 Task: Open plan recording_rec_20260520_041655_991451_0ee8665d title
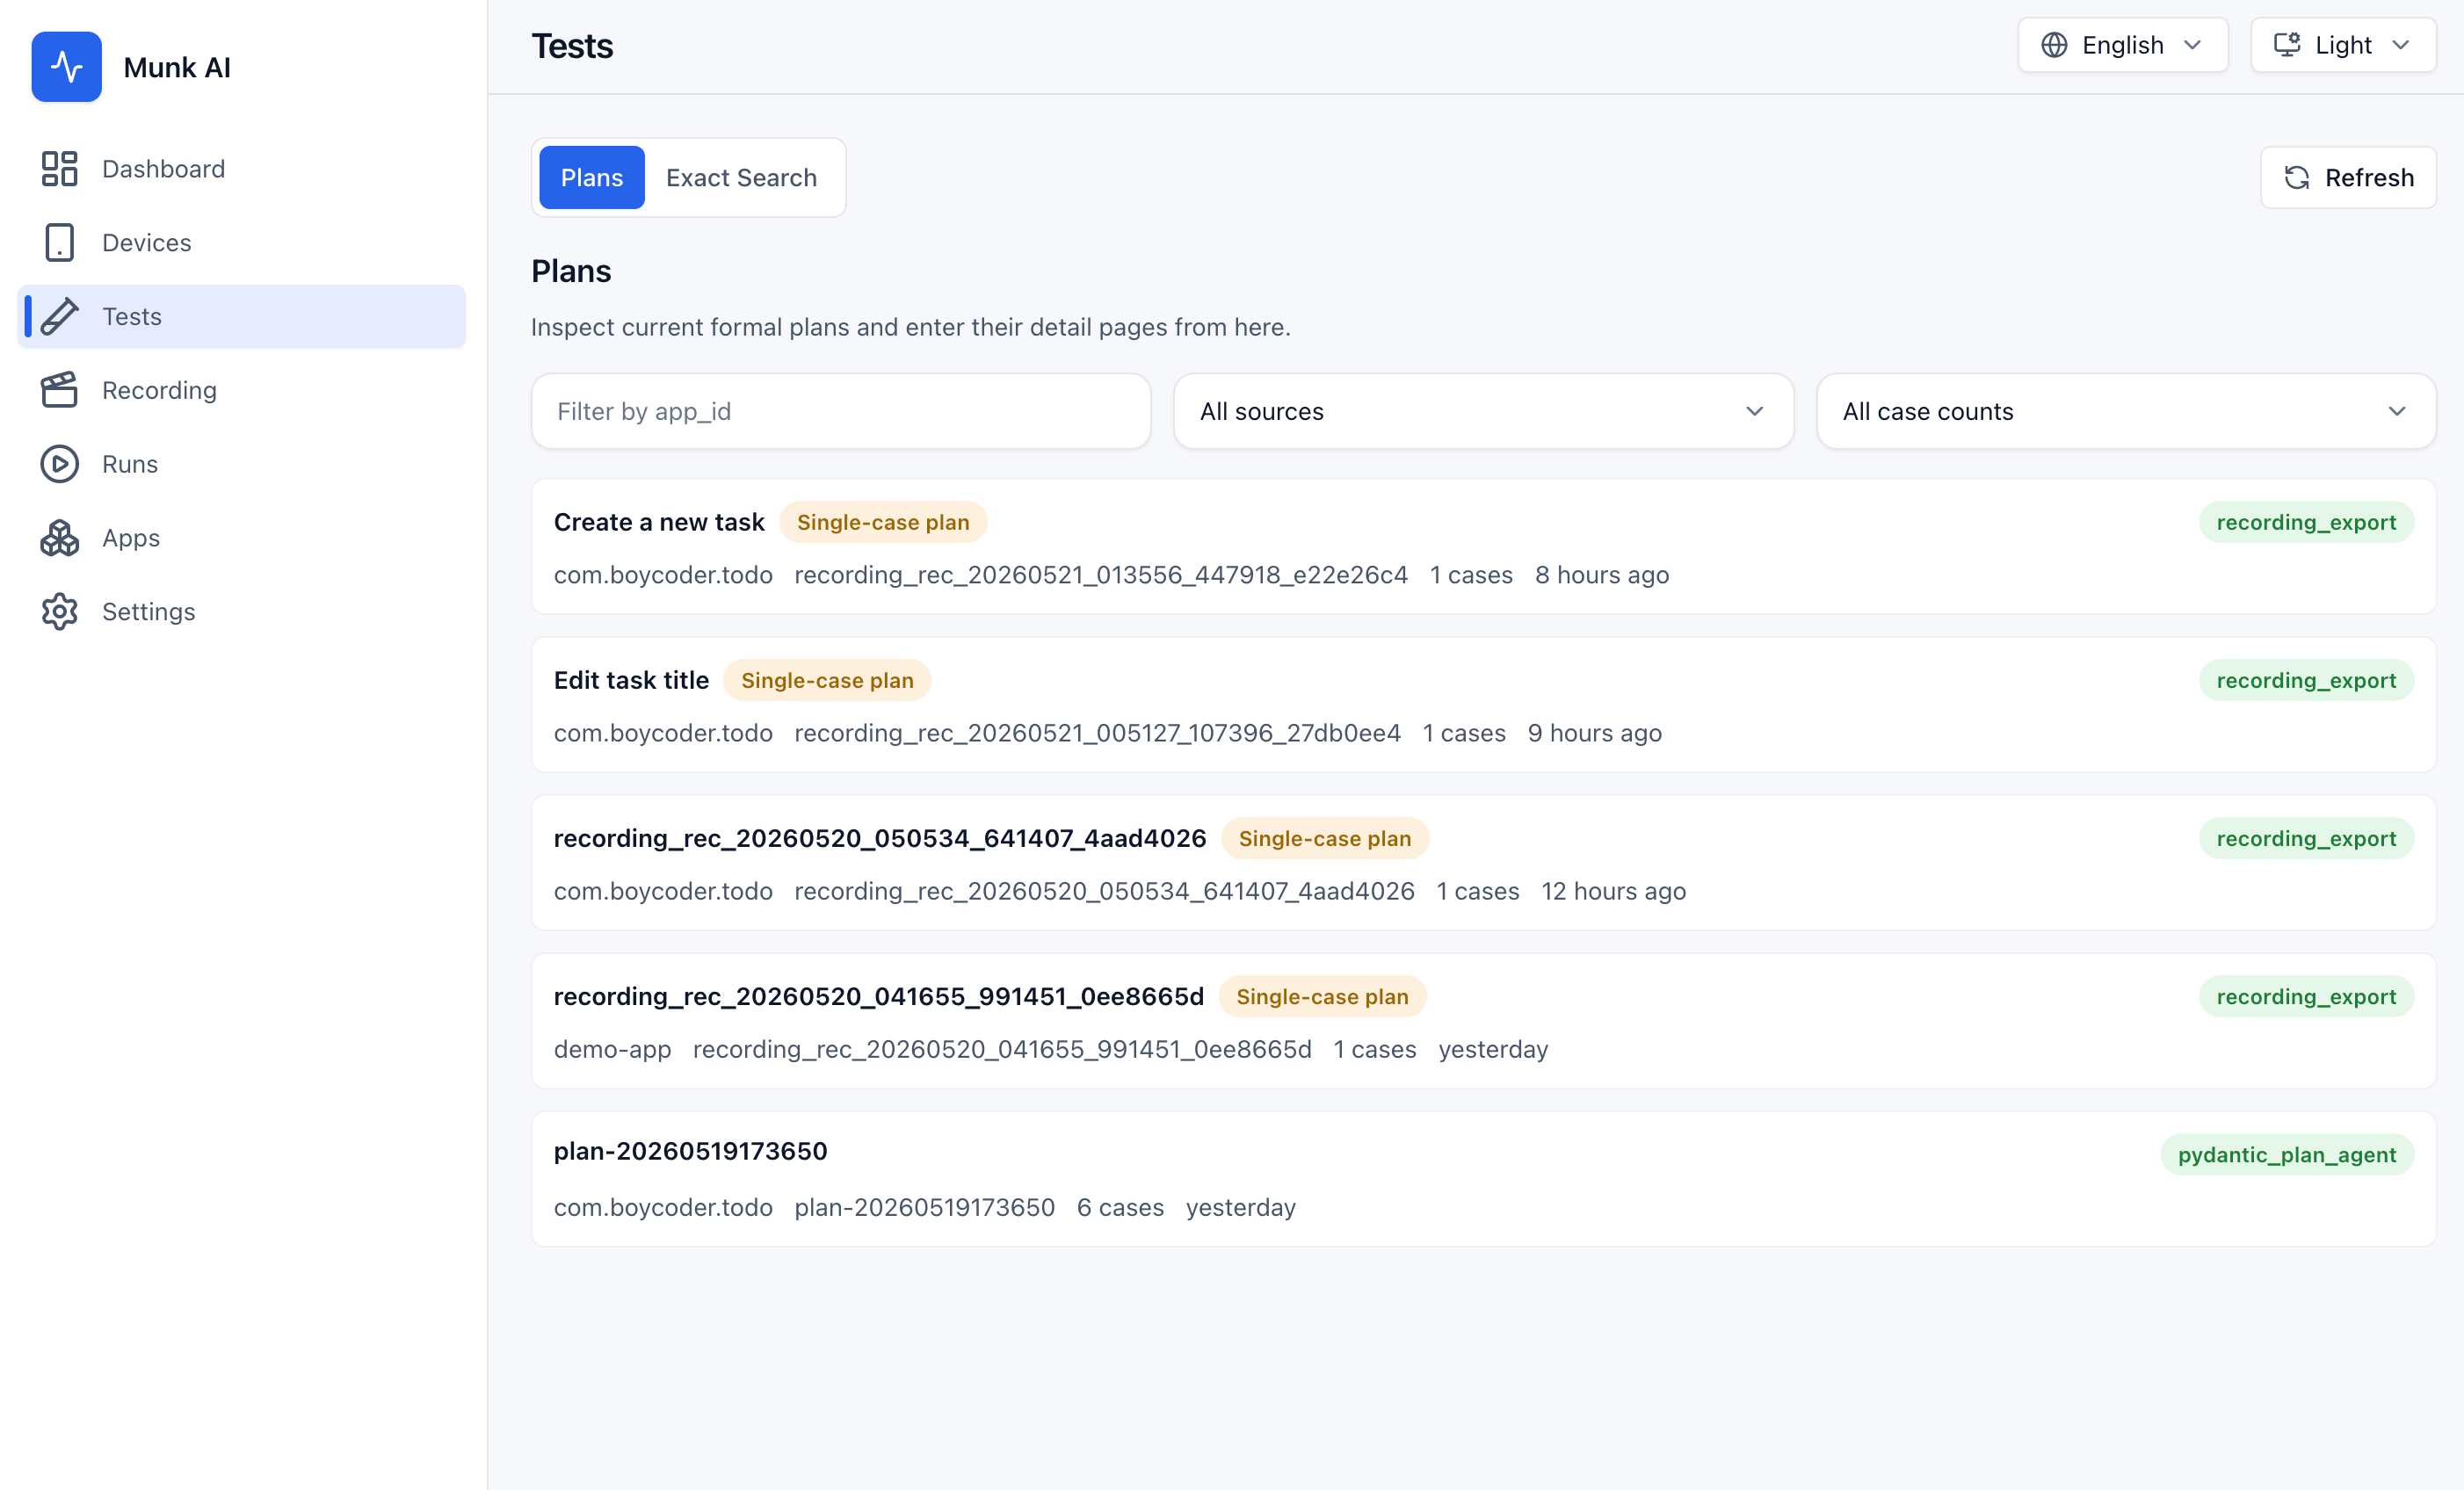879,996
